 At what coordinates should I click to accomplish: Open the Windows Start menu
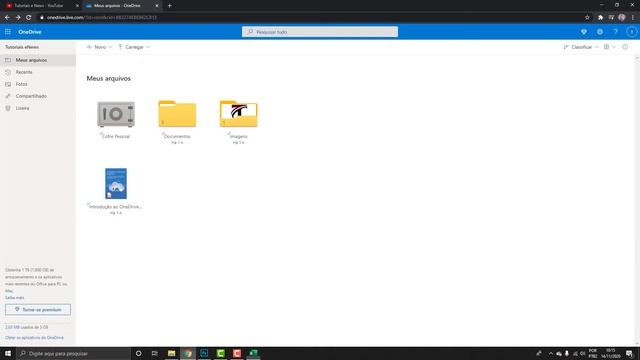[x=8, y=353]
